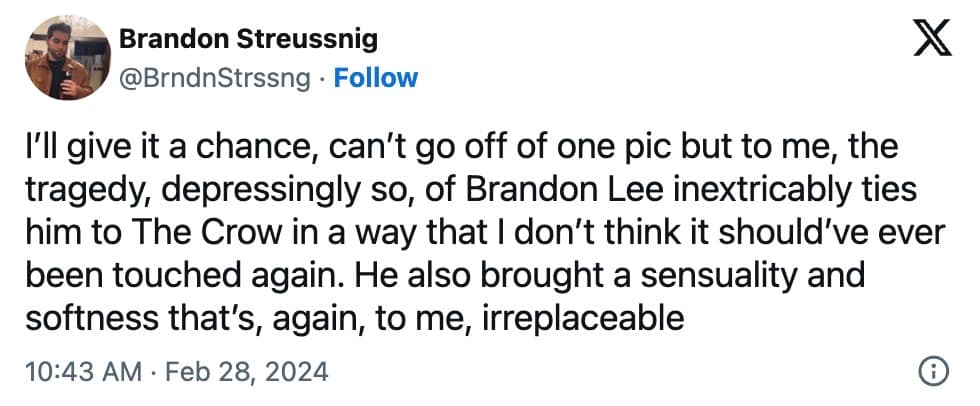Click the @BrndnStrssng handle

(x=214, y=78)
